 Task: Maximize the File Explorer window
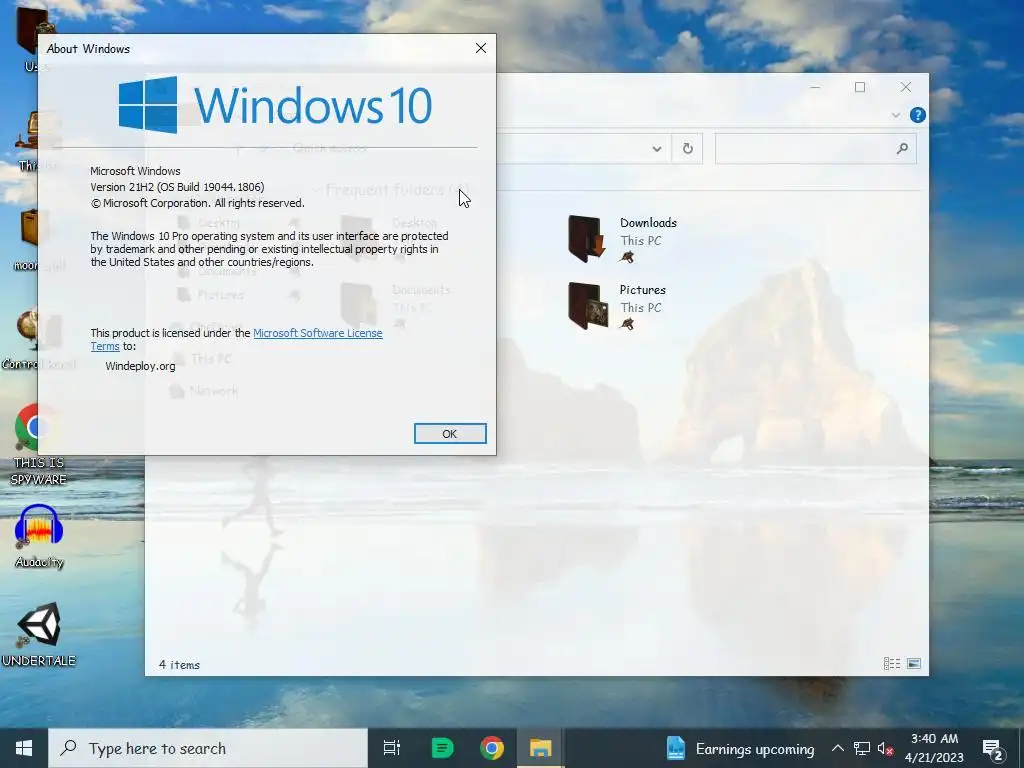coord(860,87)
